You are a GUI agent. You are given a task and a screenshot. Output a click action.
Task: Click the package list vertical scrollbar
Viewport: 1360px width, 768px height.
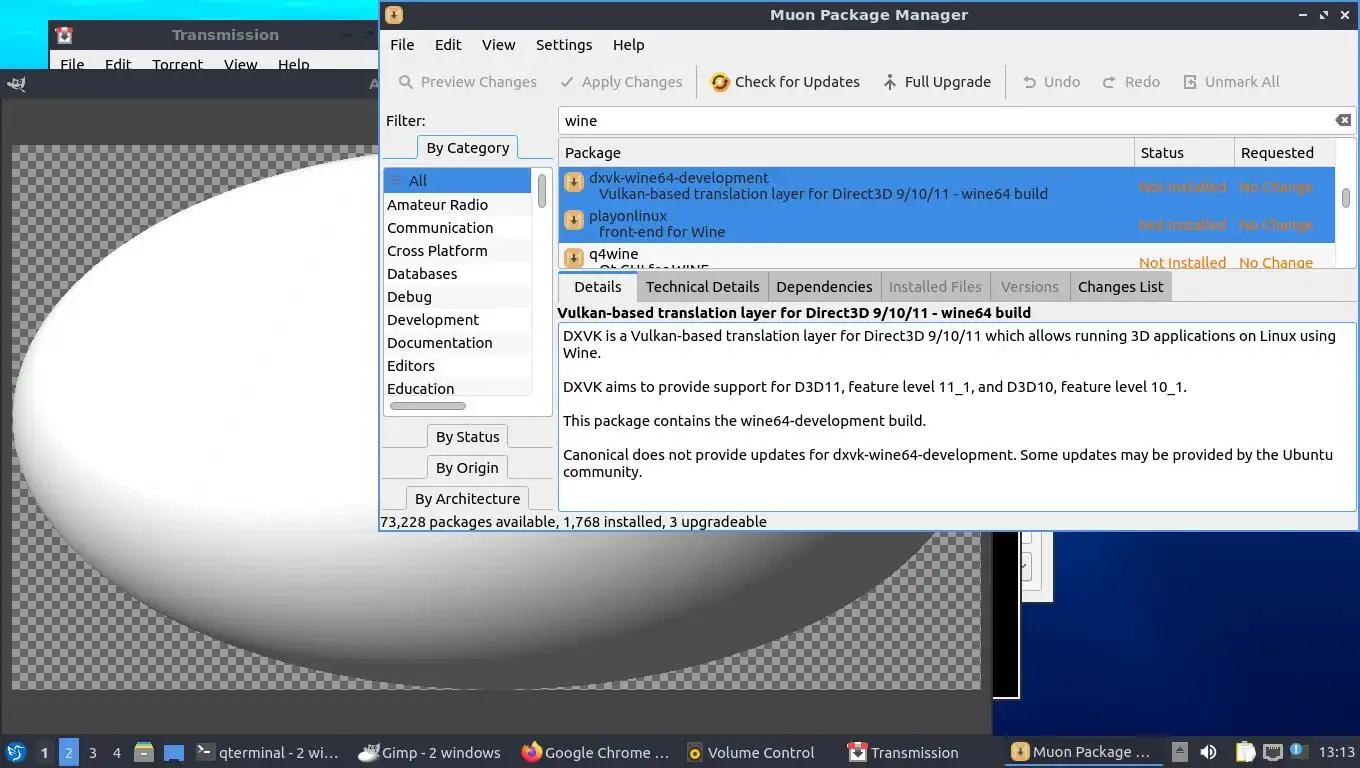(x=1346, y=197)
